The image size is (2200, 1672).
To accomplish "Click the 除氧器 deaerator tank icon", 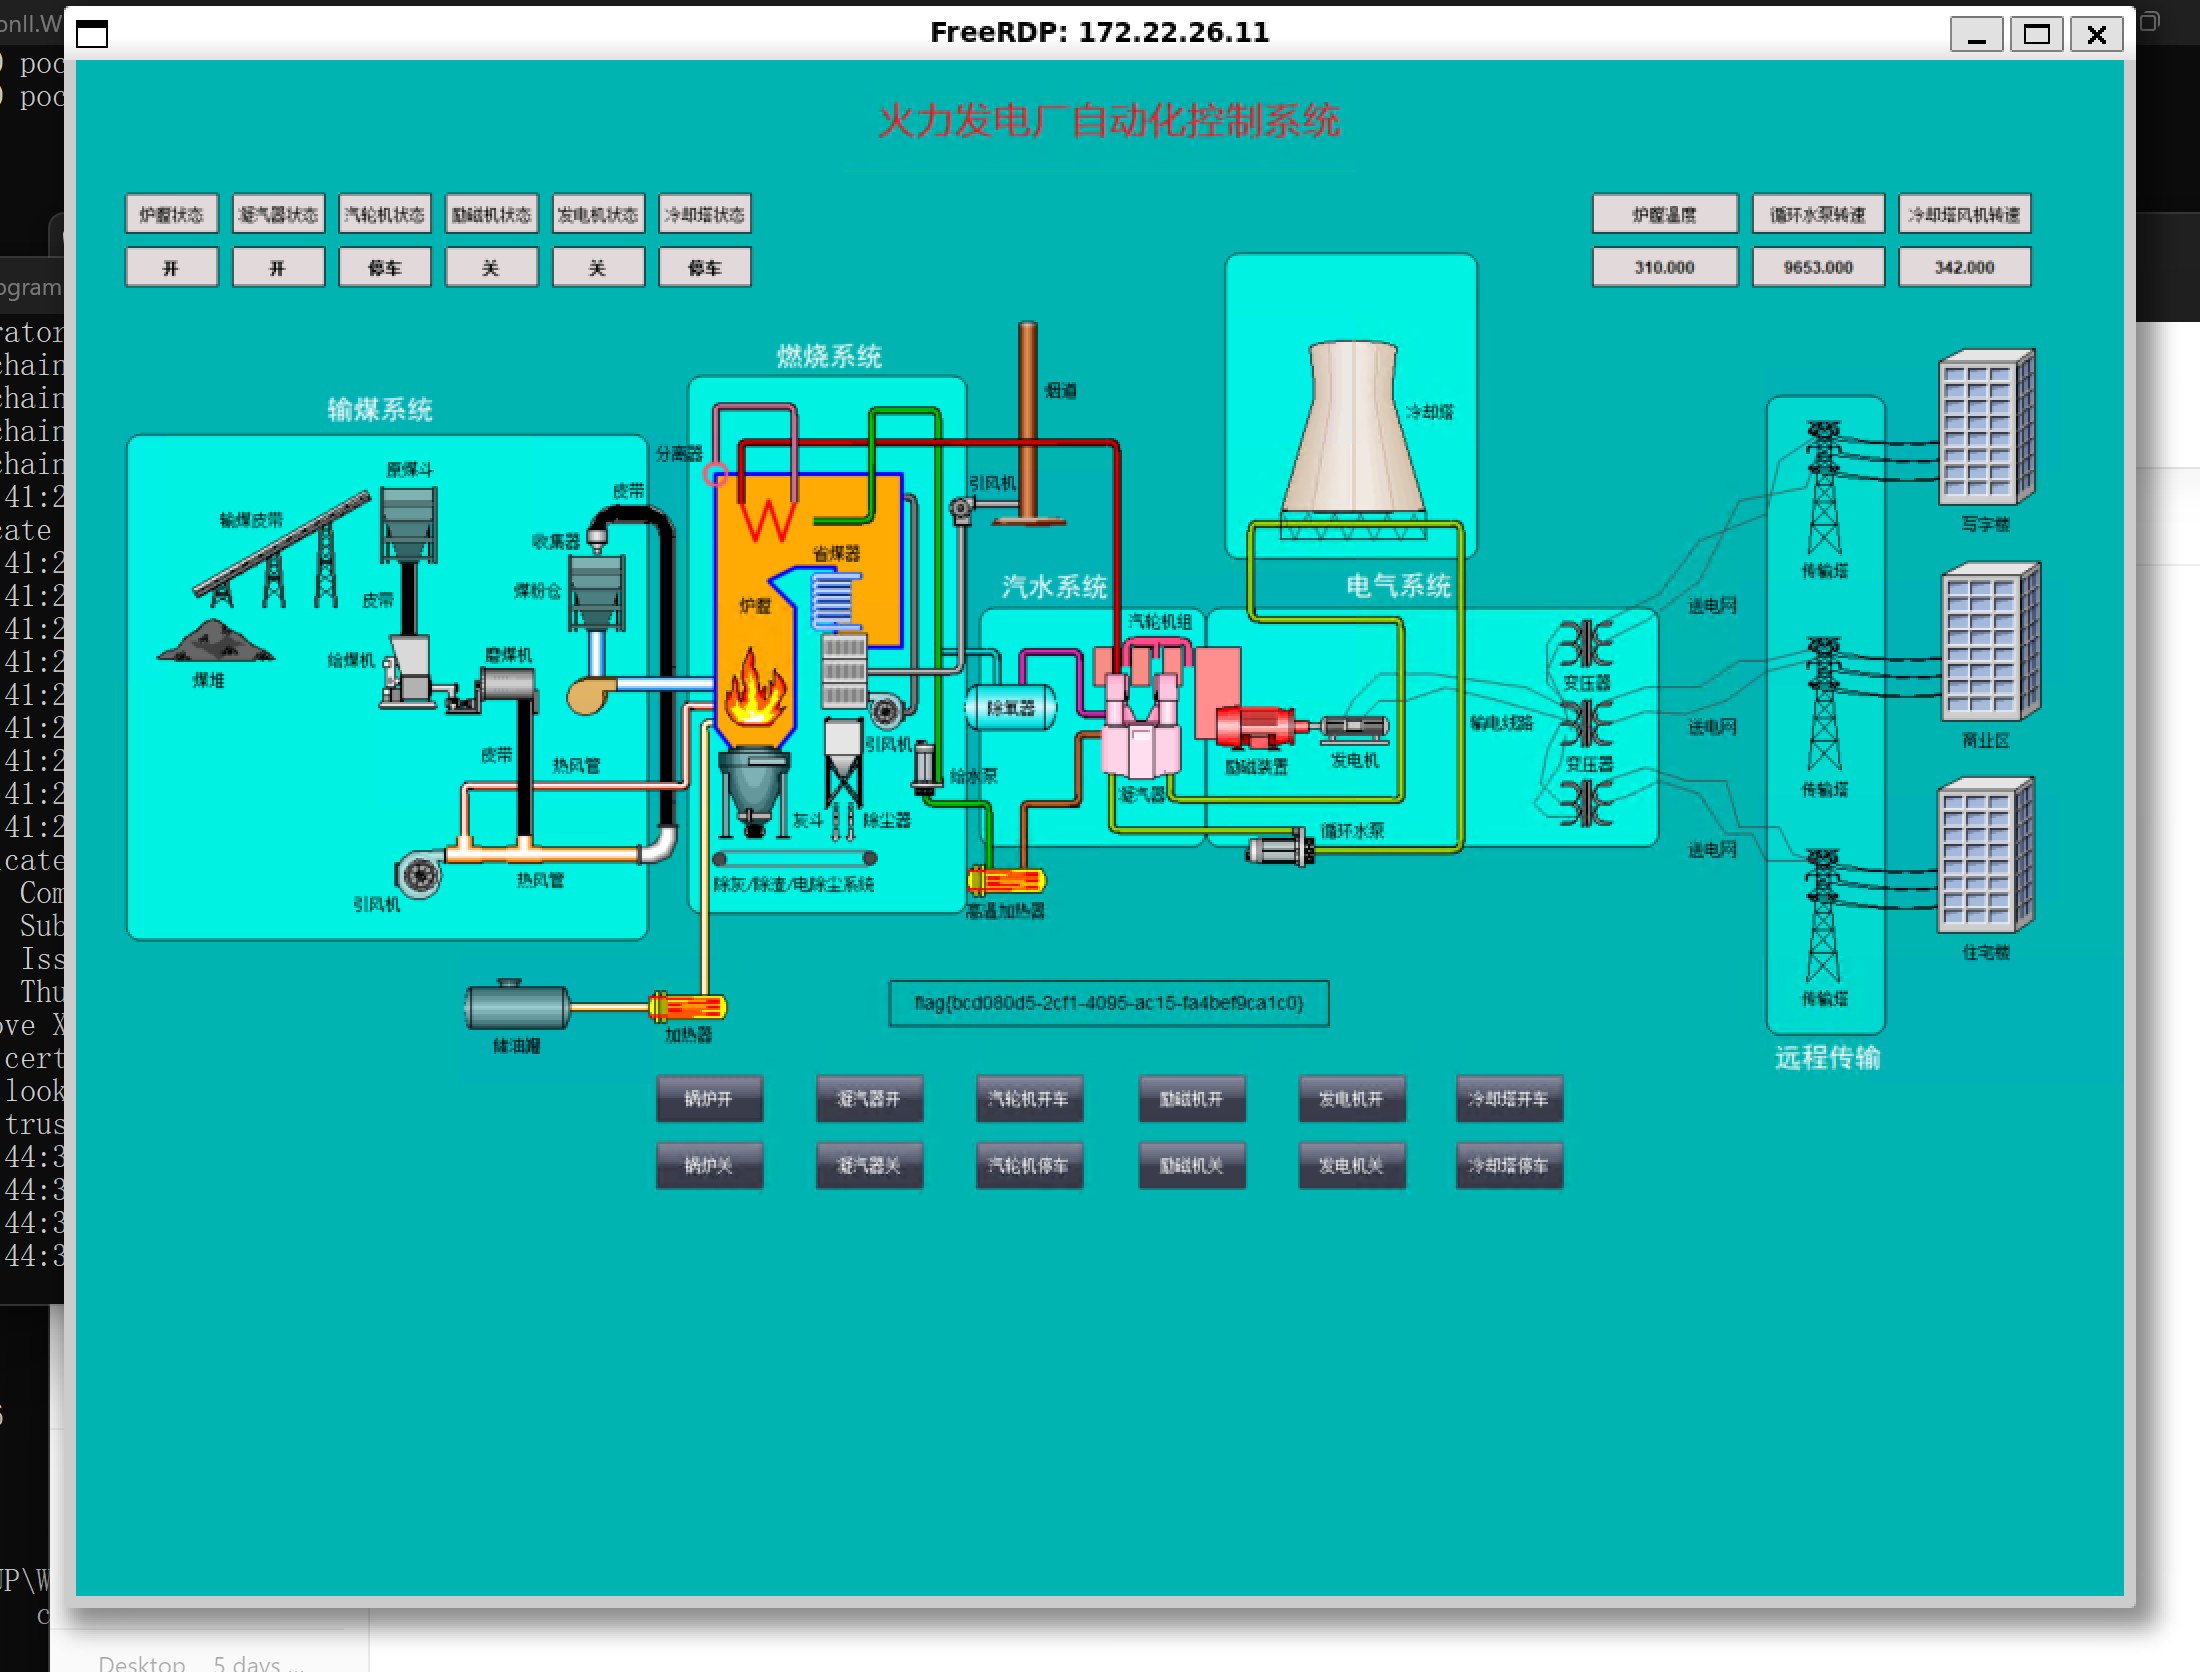I will coord(1010,707).
